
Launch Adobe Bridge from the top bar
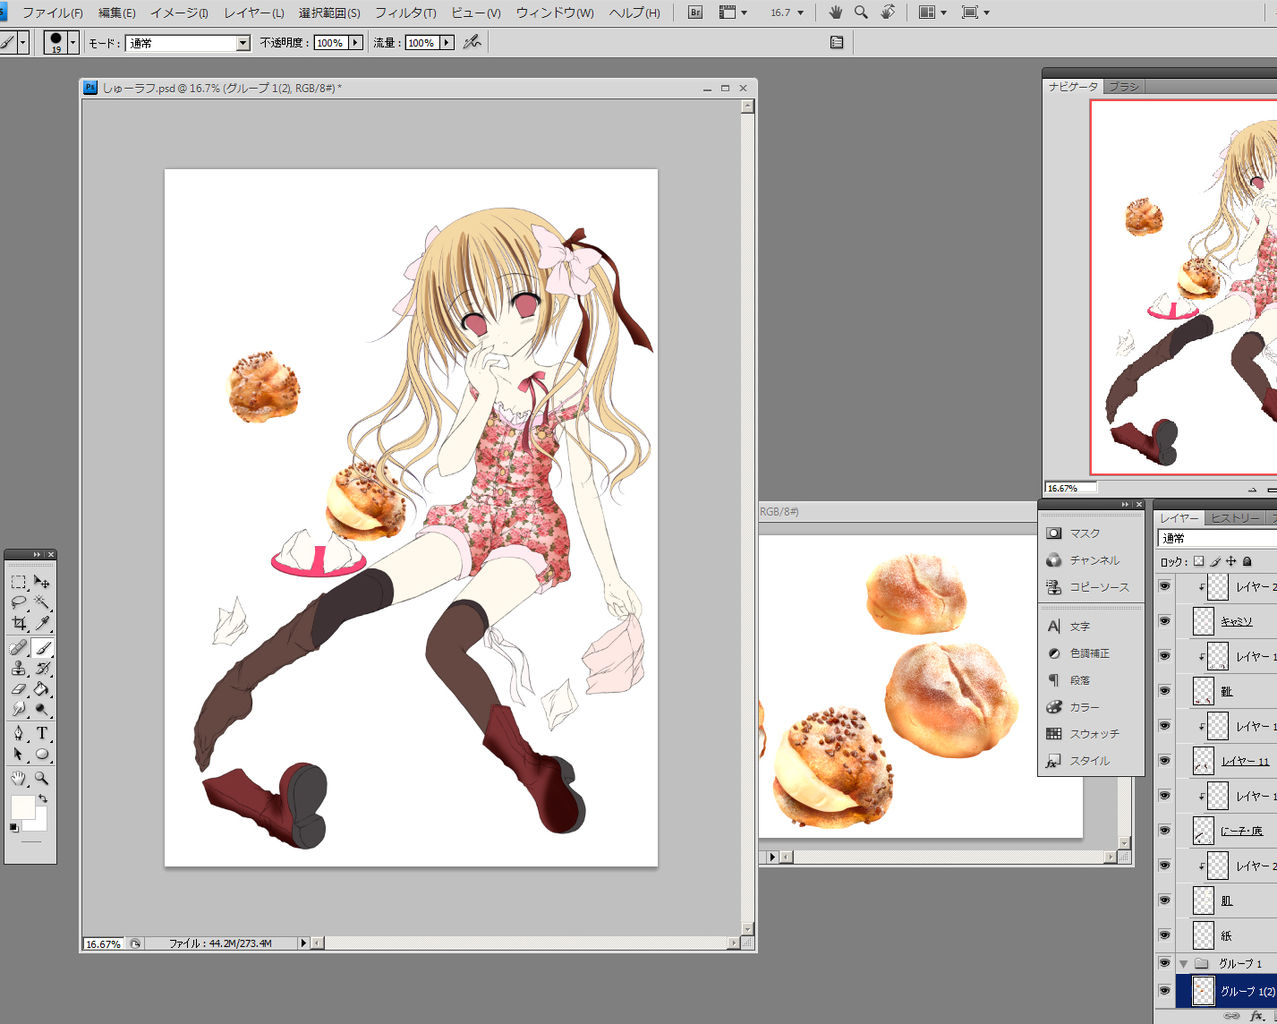point(695,13)
